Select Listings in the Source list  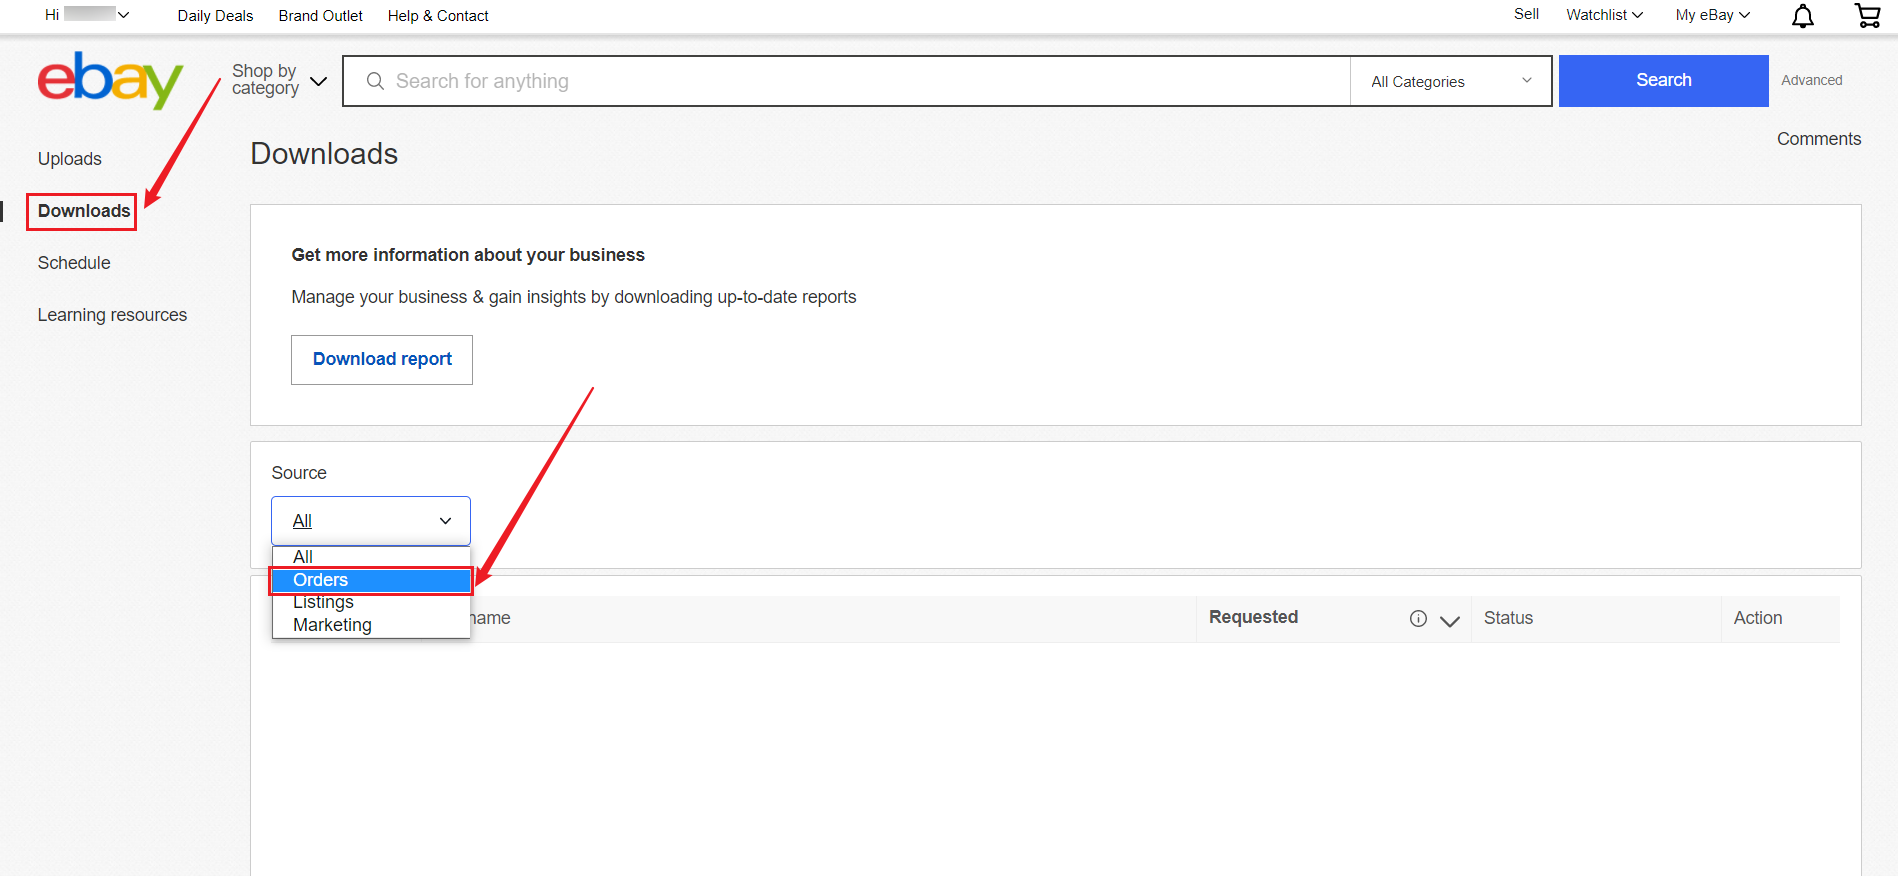[x=371, y=602]
